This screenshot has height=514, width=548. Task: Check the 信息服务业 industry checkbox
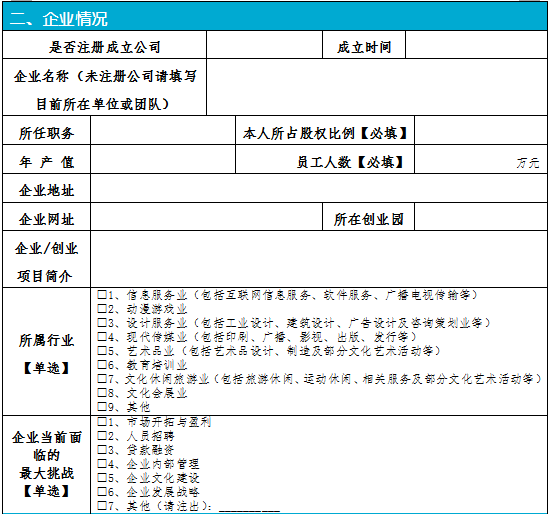[102, 294]
